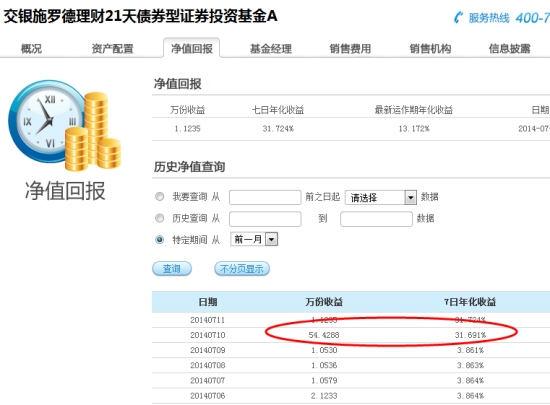Open the 请选择 dropdown
550x405 pixels.
point(381,197)
